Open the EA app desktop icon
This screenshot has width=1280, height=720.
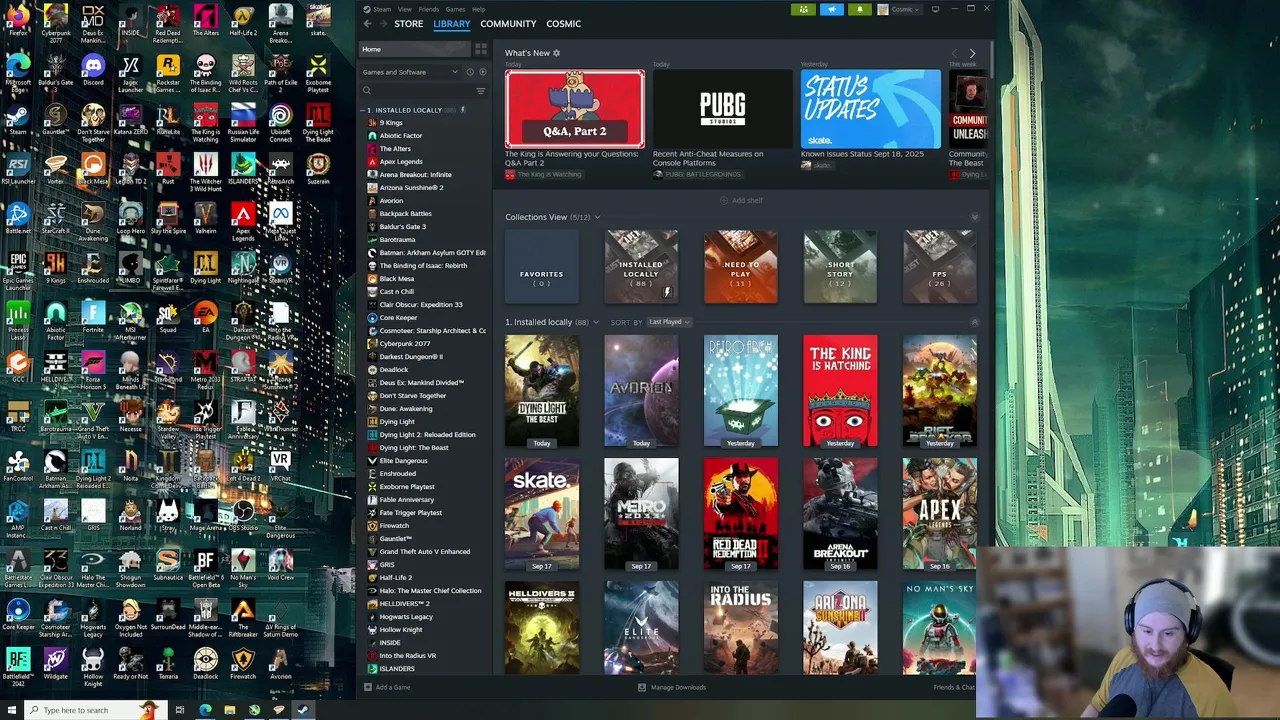205,318
